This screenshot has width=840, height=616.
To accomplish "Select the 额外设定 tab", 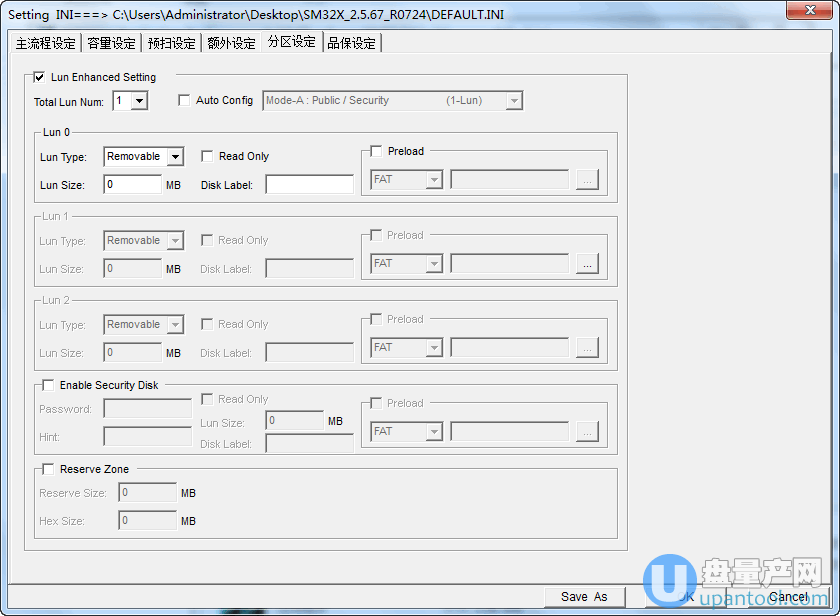I will pos(231,43).
